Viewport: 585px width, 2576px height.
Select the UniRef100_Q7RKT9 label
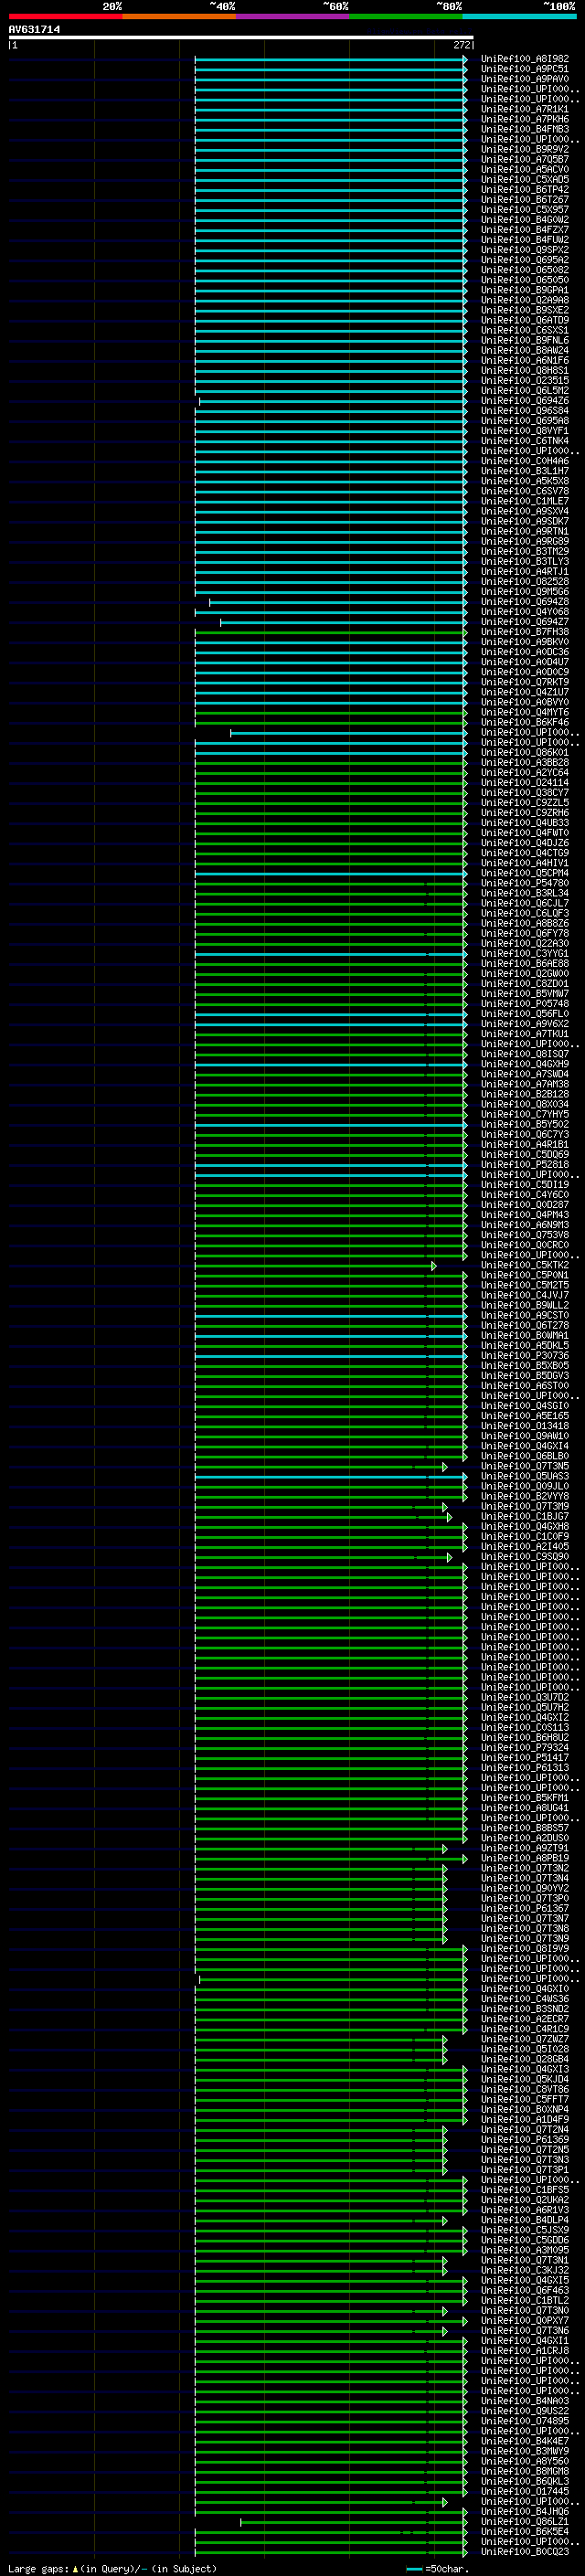coord(525,682)
